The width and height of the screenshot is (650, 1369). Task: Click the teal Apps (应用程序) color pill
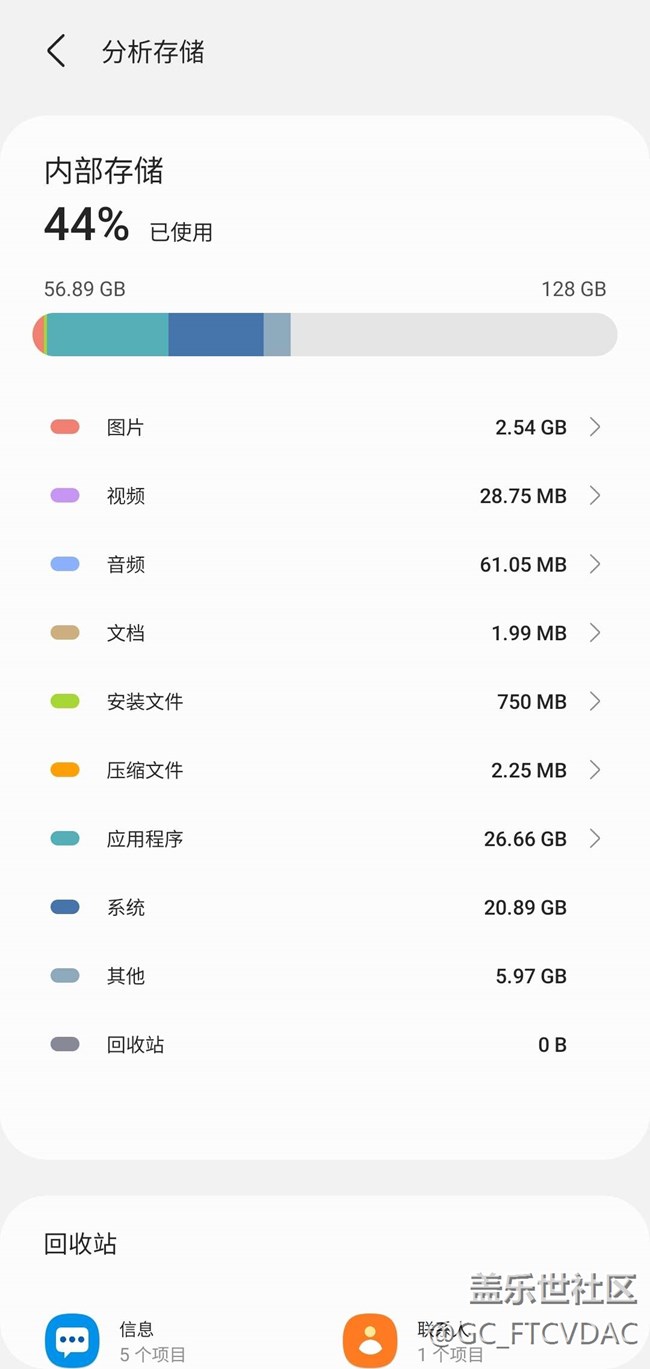click(x=65, y=838)
